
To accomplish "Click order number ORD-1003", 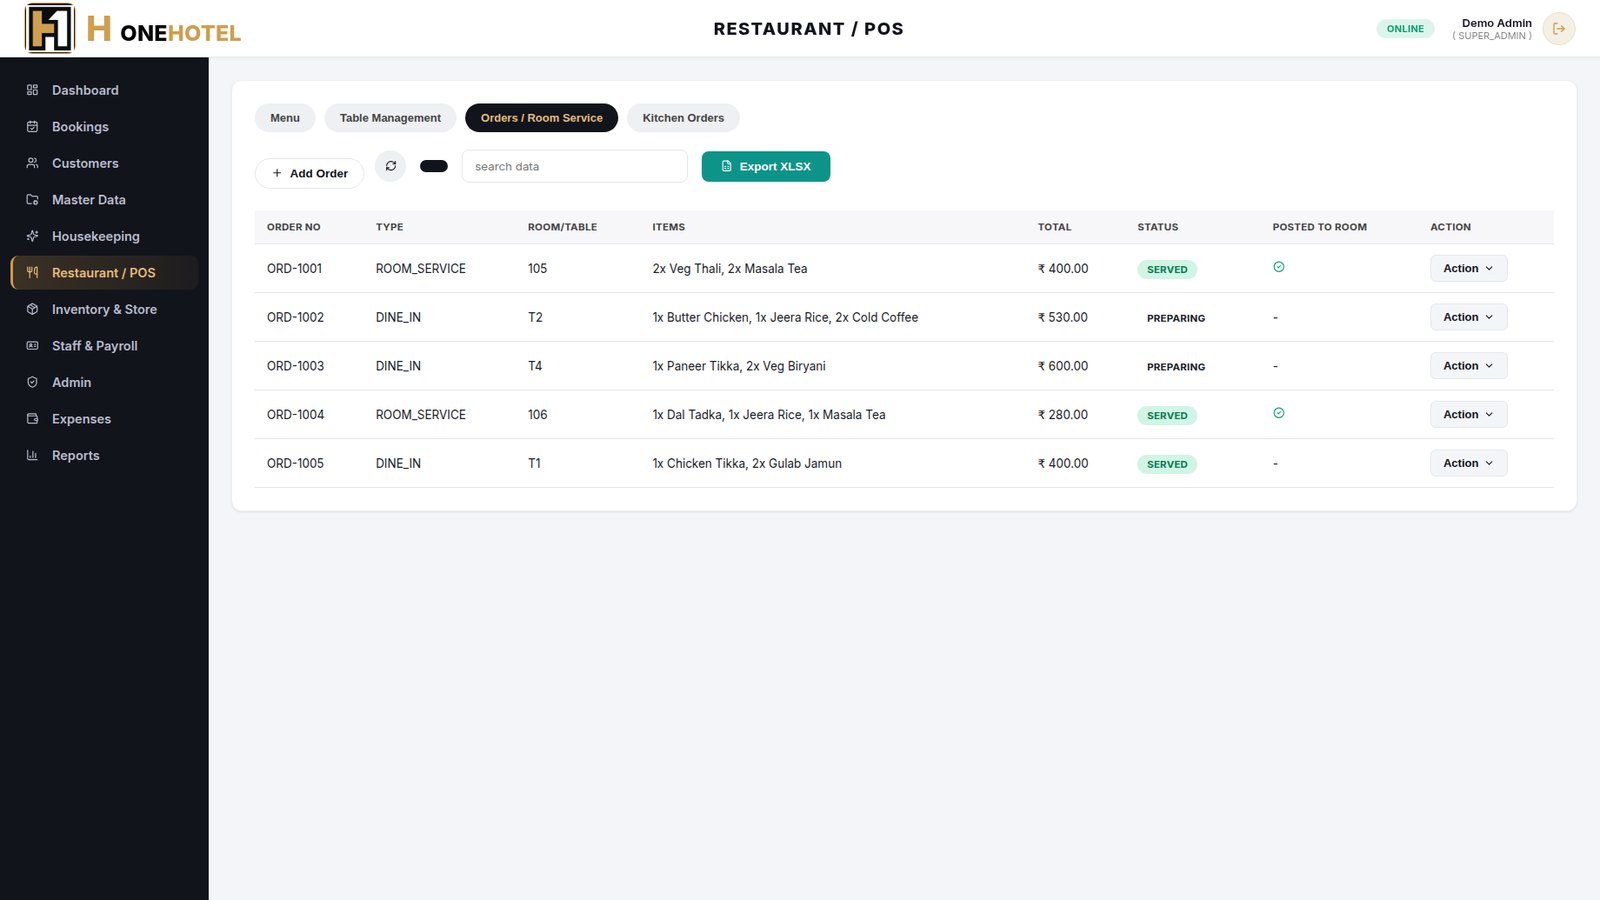I will pyautogui.click(x=295, y=366).
